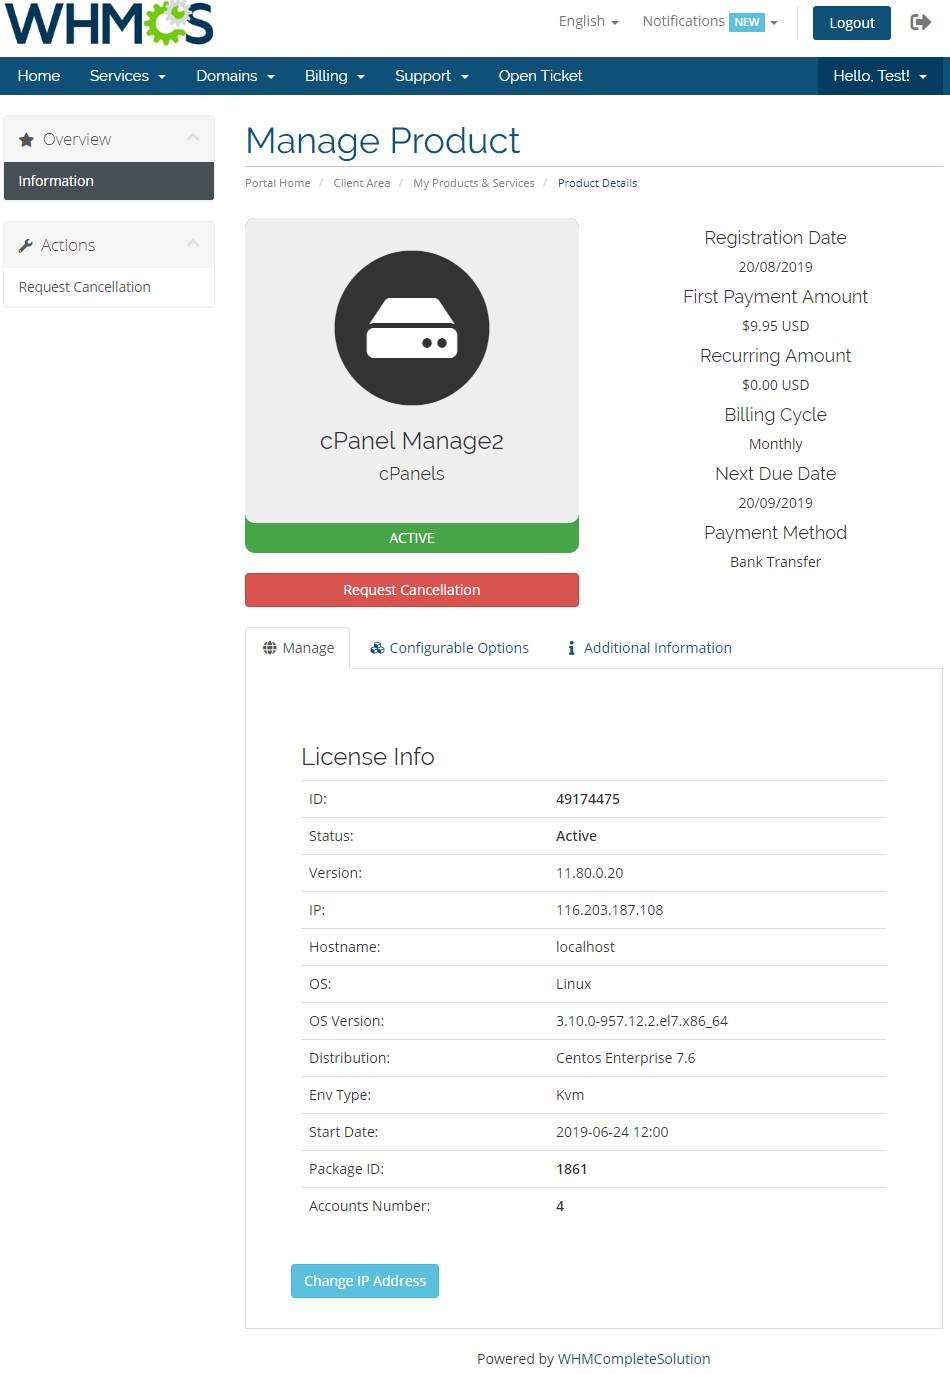
Task: Click the Start Date value 2019-06-24 12:00
Action: coord(612,1132)
